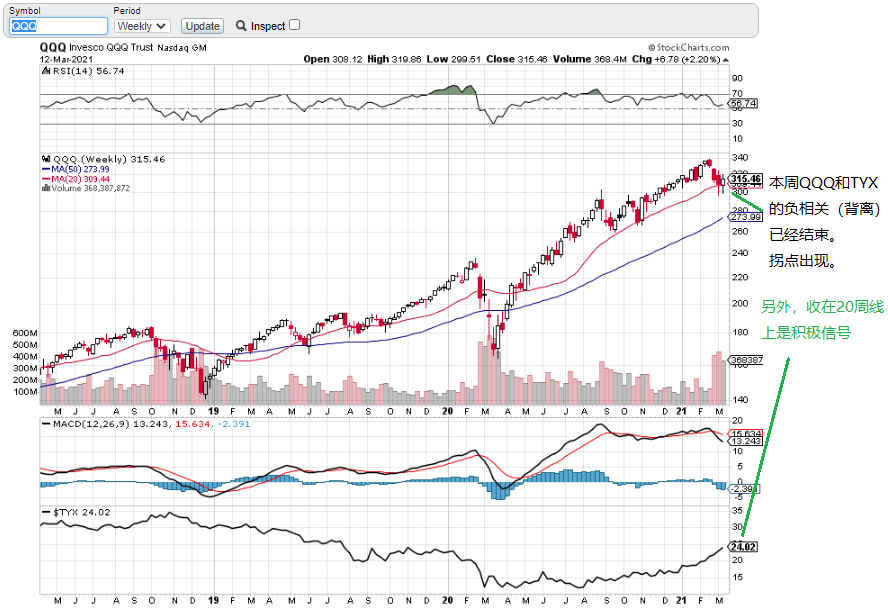Screen dimensions: 888x615
Task: Click the QQQ (Weekly) 315.46 legend label
Action: tap(109, 159)
